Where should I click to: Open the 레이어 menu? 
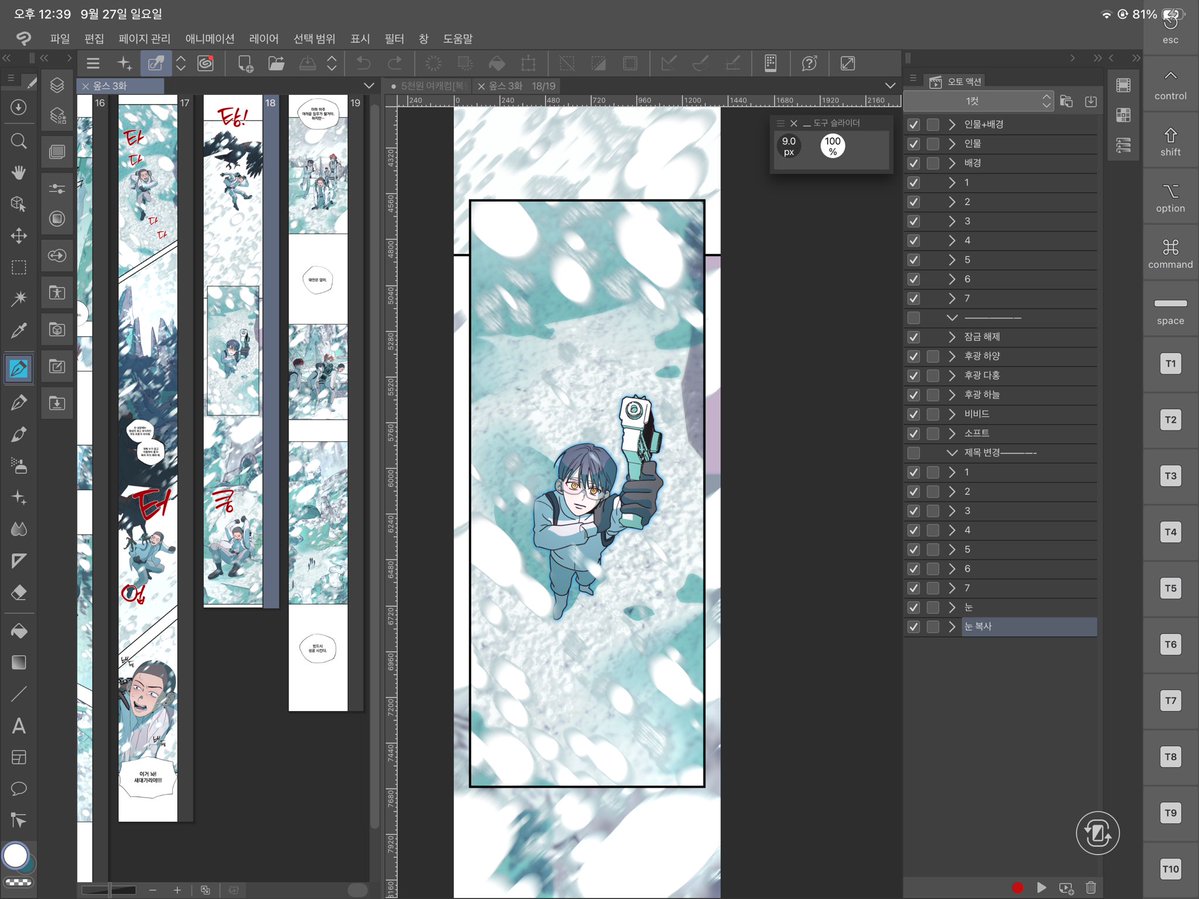tap(264, 38)
